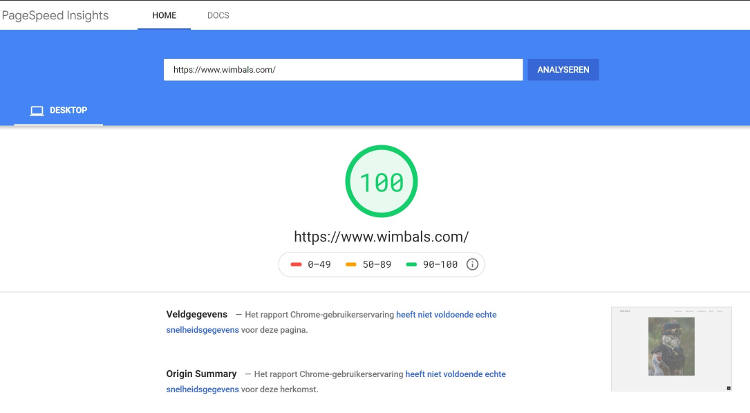Focus the URL input field
The height and width of the screenshot is (413, 750).
(343, 70)
